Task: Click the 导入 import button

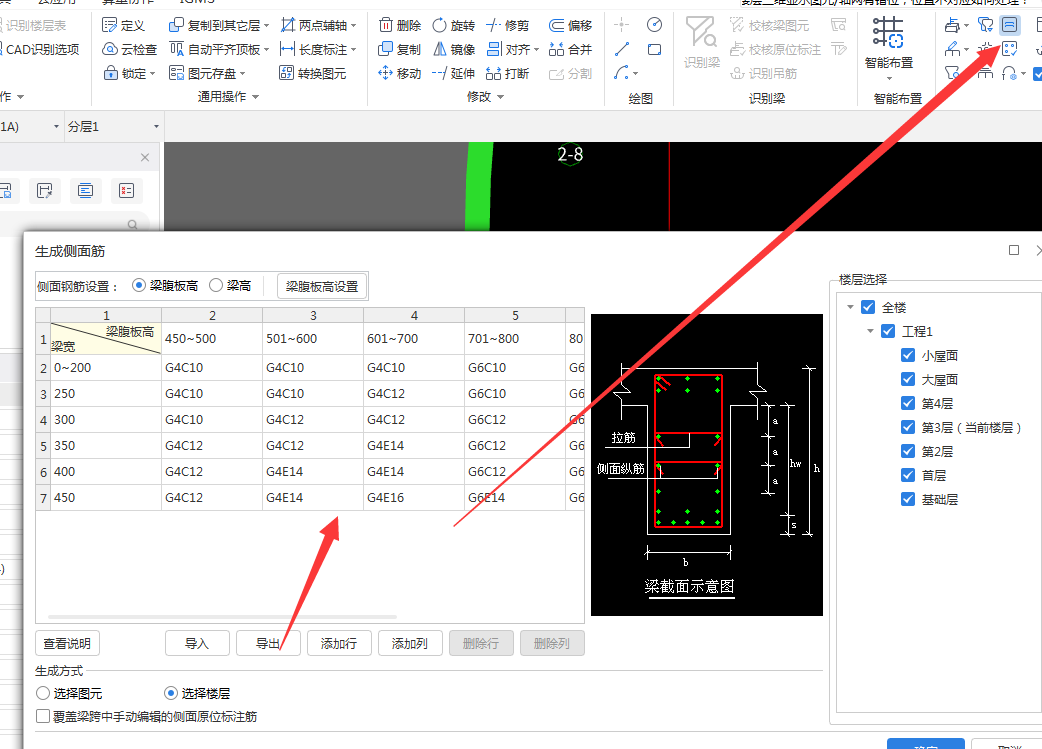Action: click(x=197, y=643)
